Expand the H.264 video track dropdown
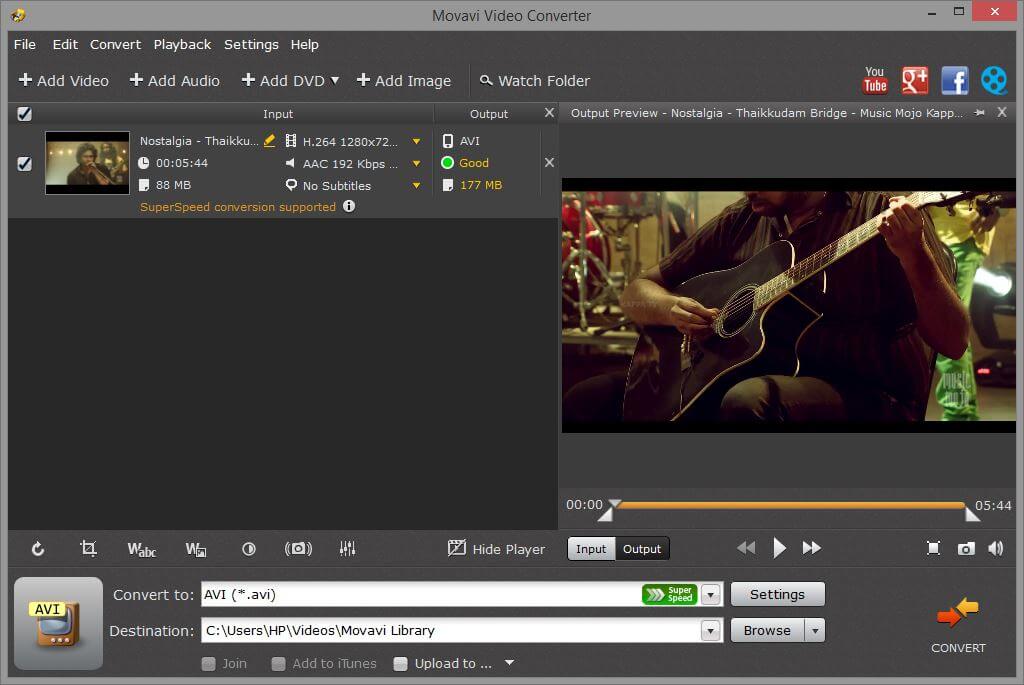 416,141
